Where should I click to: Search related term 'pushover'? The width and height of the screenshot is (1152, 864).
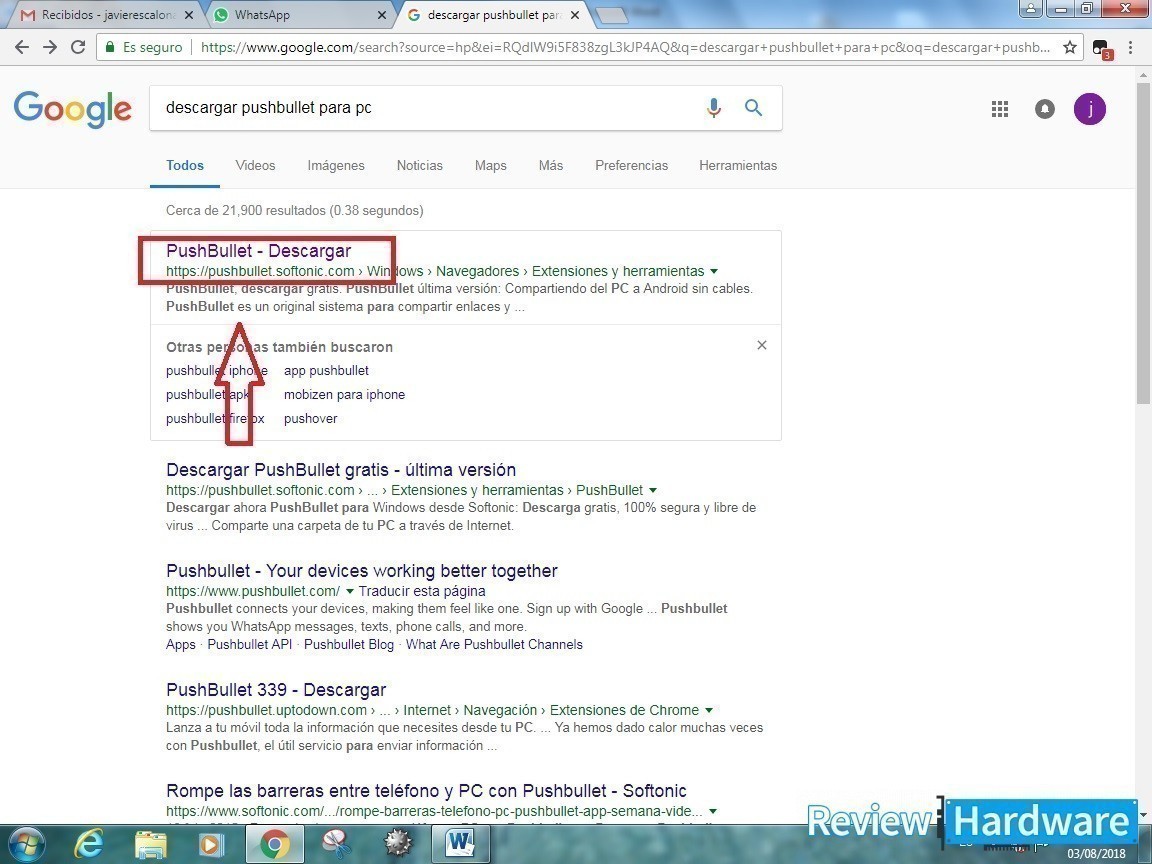click(x=311, y=419)
